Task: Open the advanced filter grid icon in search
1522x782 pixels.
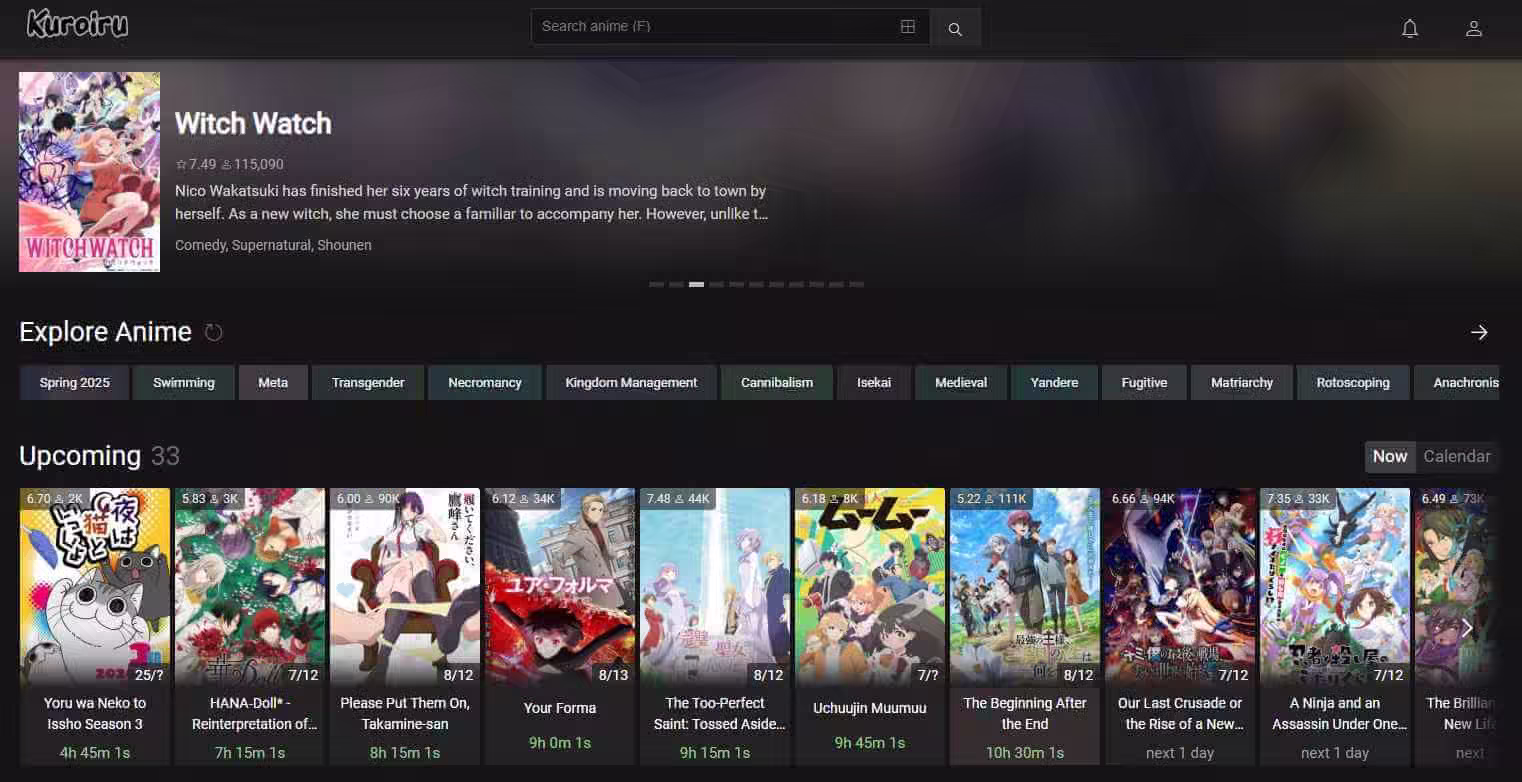Action: [908, 27]
